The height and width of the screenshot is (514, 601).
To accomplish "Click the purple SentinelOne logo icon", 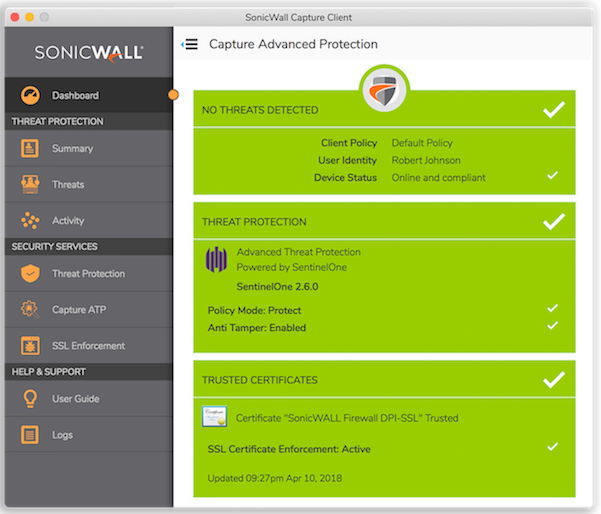I will pos(217,259).
